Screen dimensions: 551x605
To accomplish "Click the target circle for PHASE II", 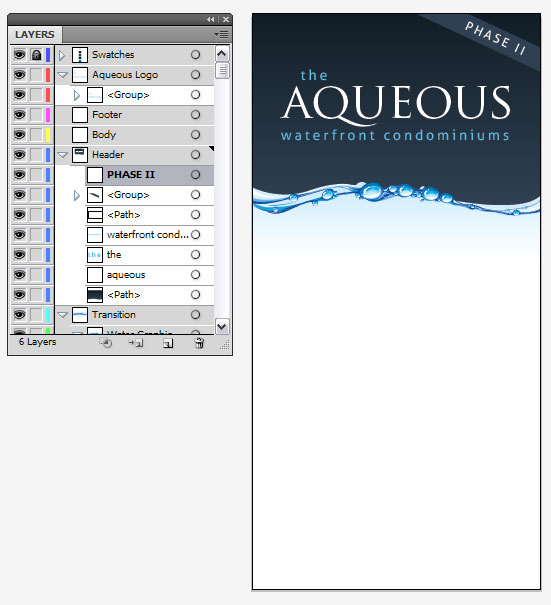I will [x=196, y=175].
